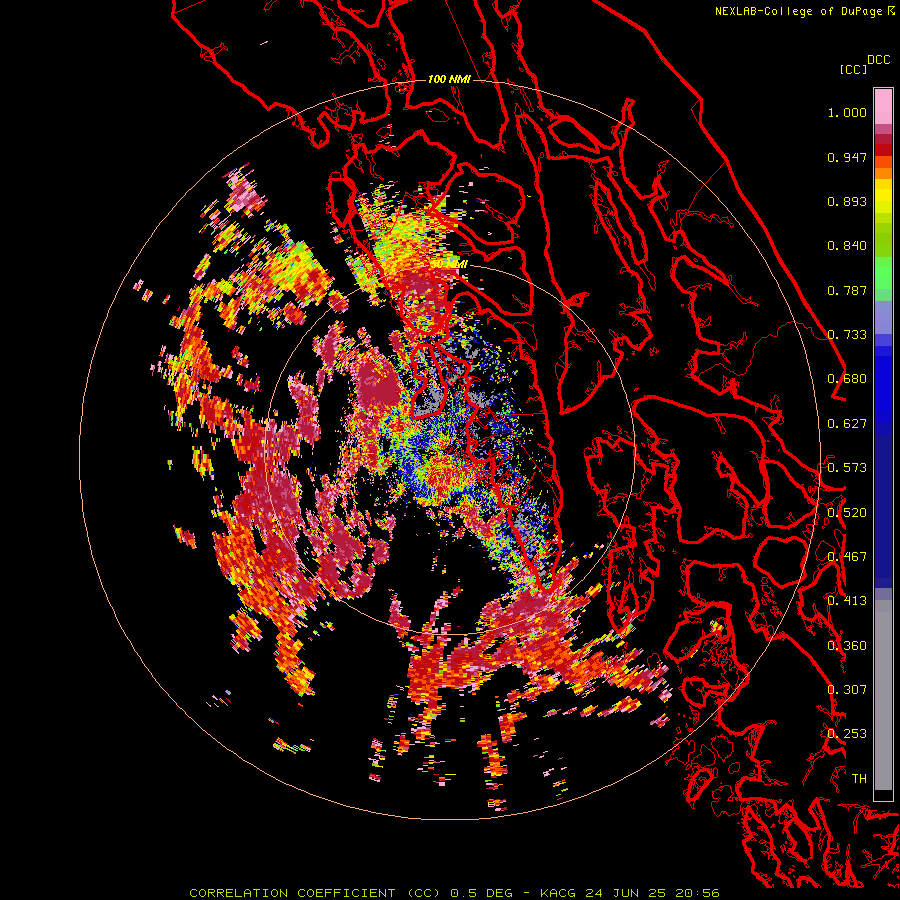Select the 0.413 legend value

coord(847,601)
